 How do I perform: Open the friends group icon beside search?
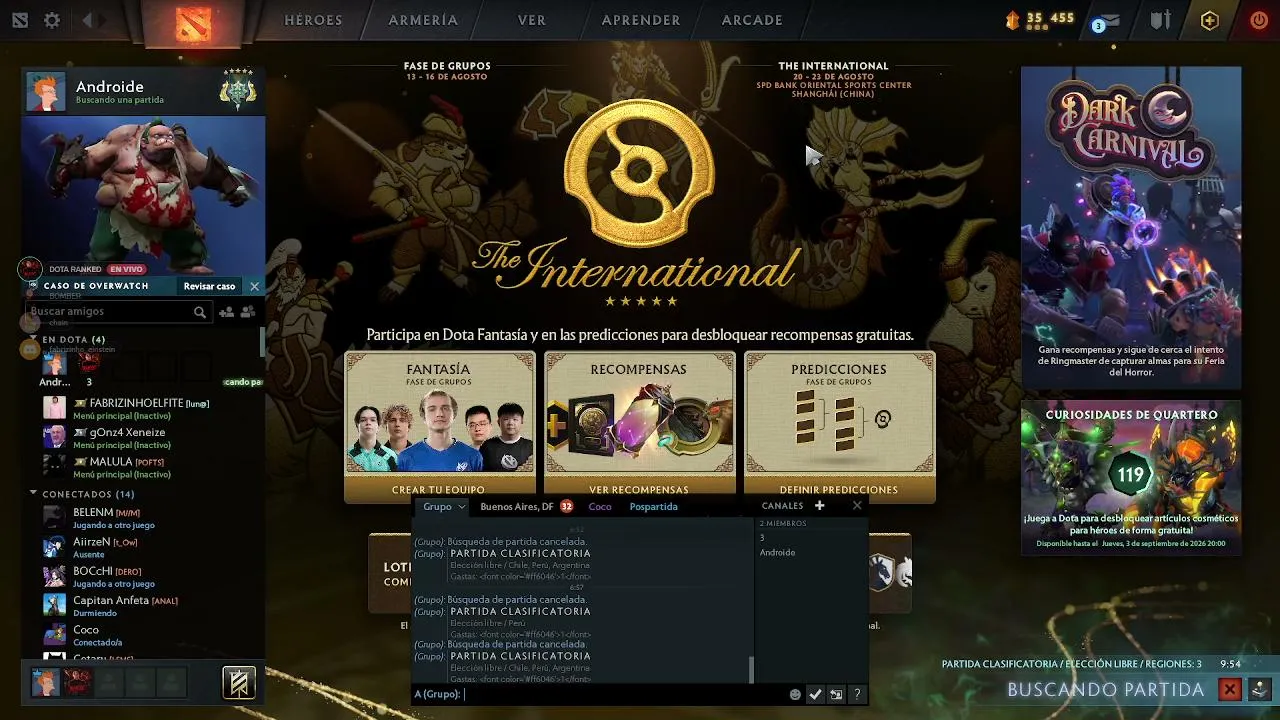246,312
